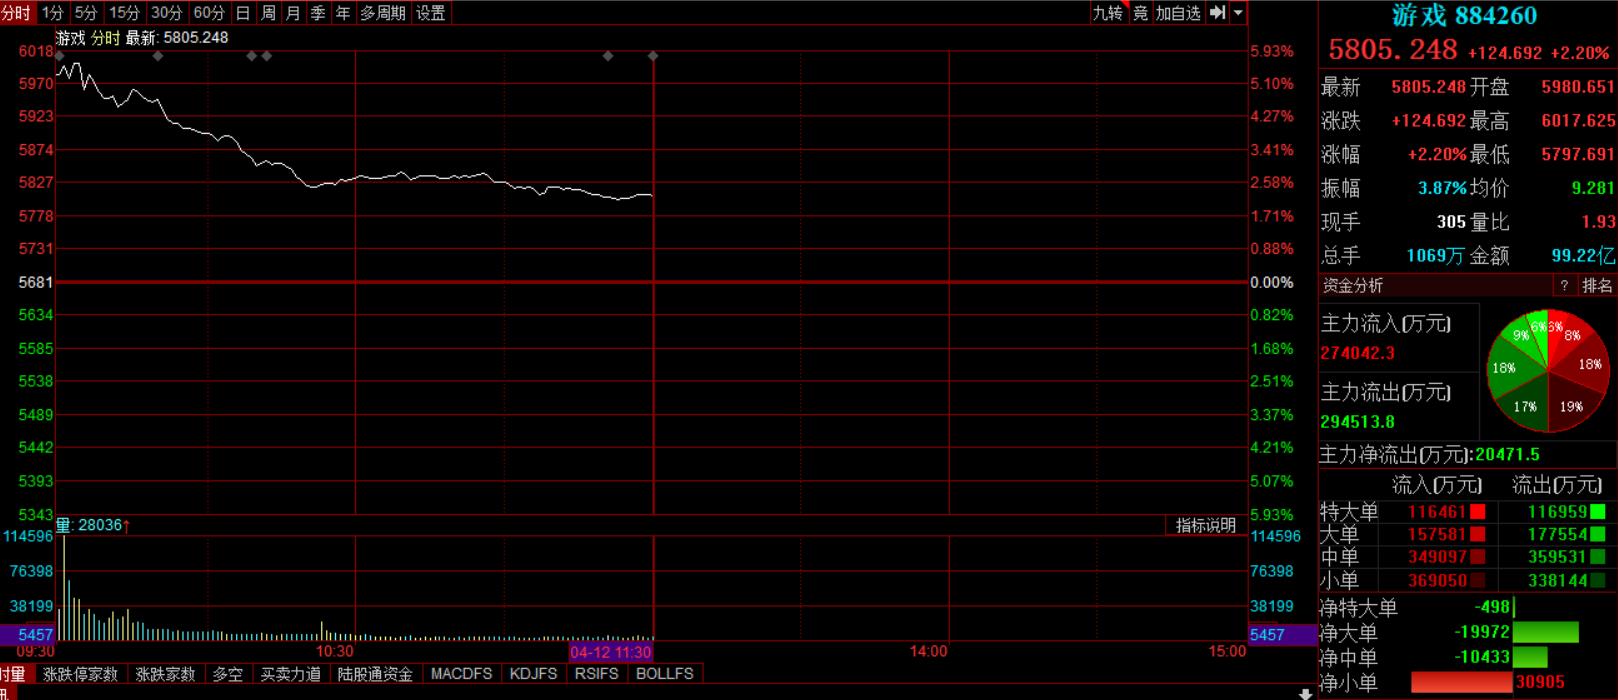Open the 多周期 multi-period view
The image size is (1618, 700).
pos(383,13)
